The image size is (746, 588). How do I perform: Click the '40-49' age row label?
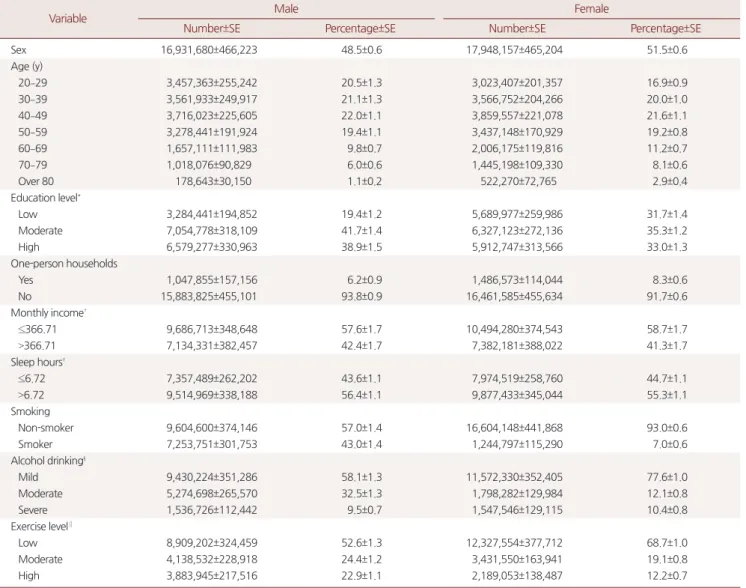(x=33, y=116)
